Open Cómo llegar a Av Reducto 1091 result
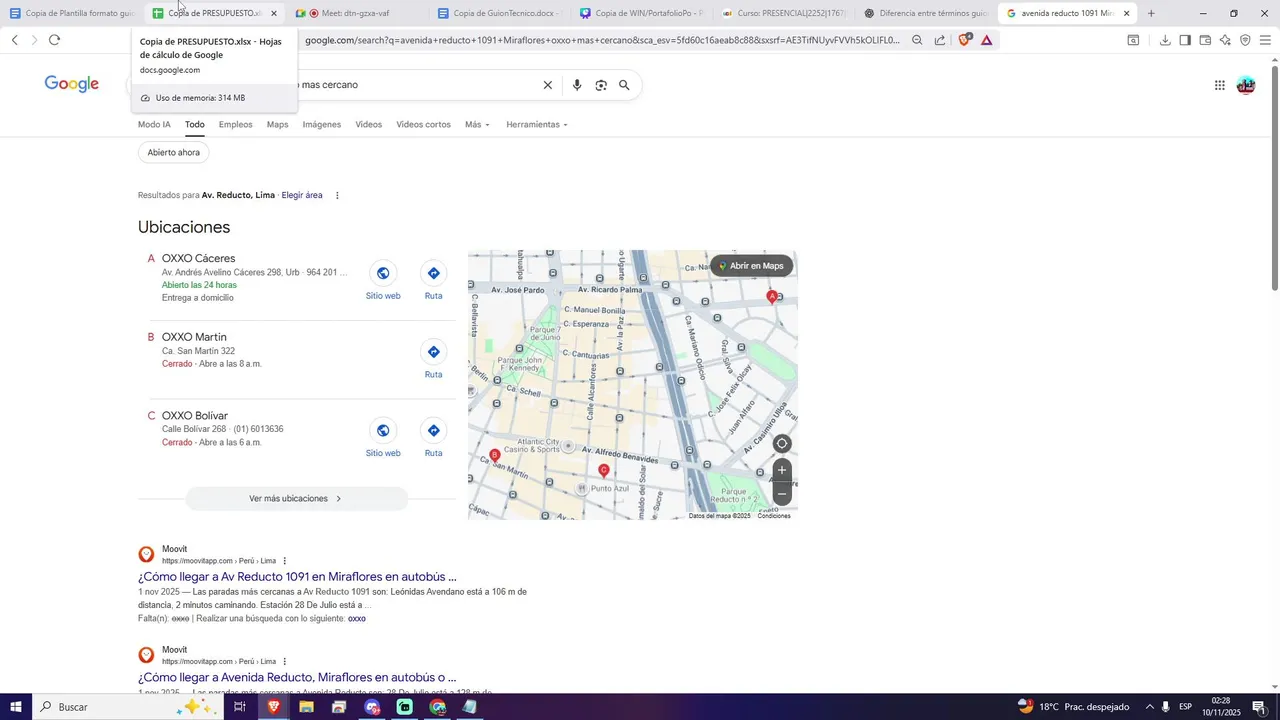 pos(297,576)
